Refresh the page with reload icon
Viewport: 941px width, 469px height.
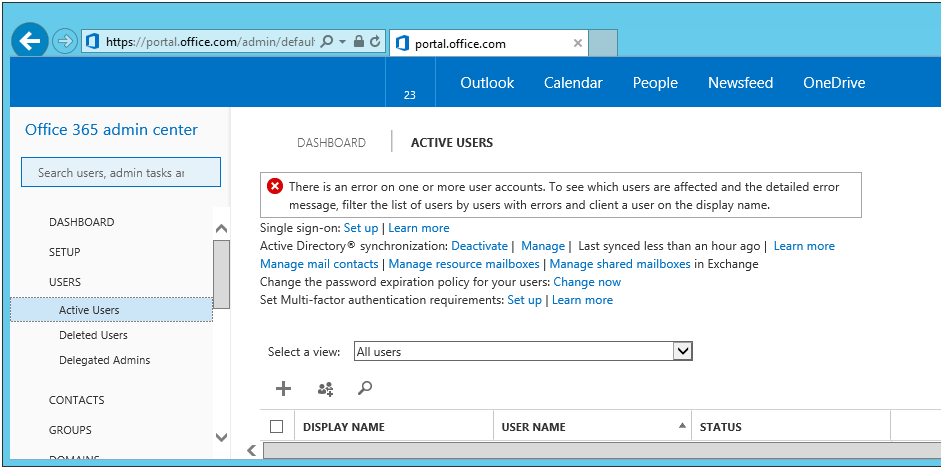click(x=375, y=41)
